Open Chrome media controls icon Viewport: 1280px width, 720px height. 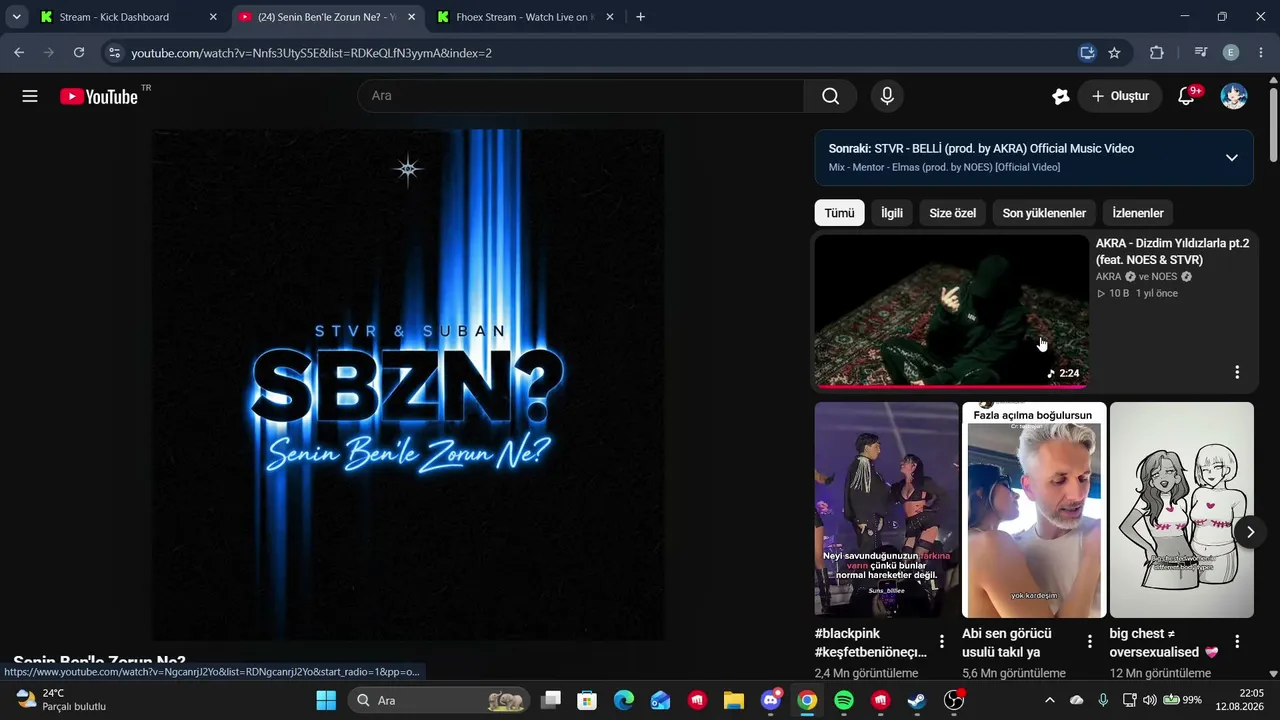tap(1201, 53)
